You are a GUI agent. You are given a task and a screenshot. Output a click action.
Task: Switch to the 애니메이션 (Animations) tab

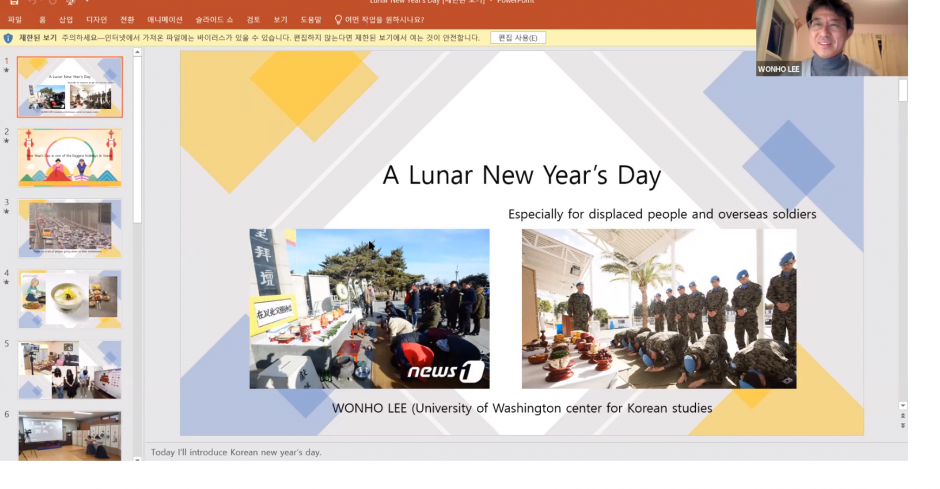coord(165,20)
